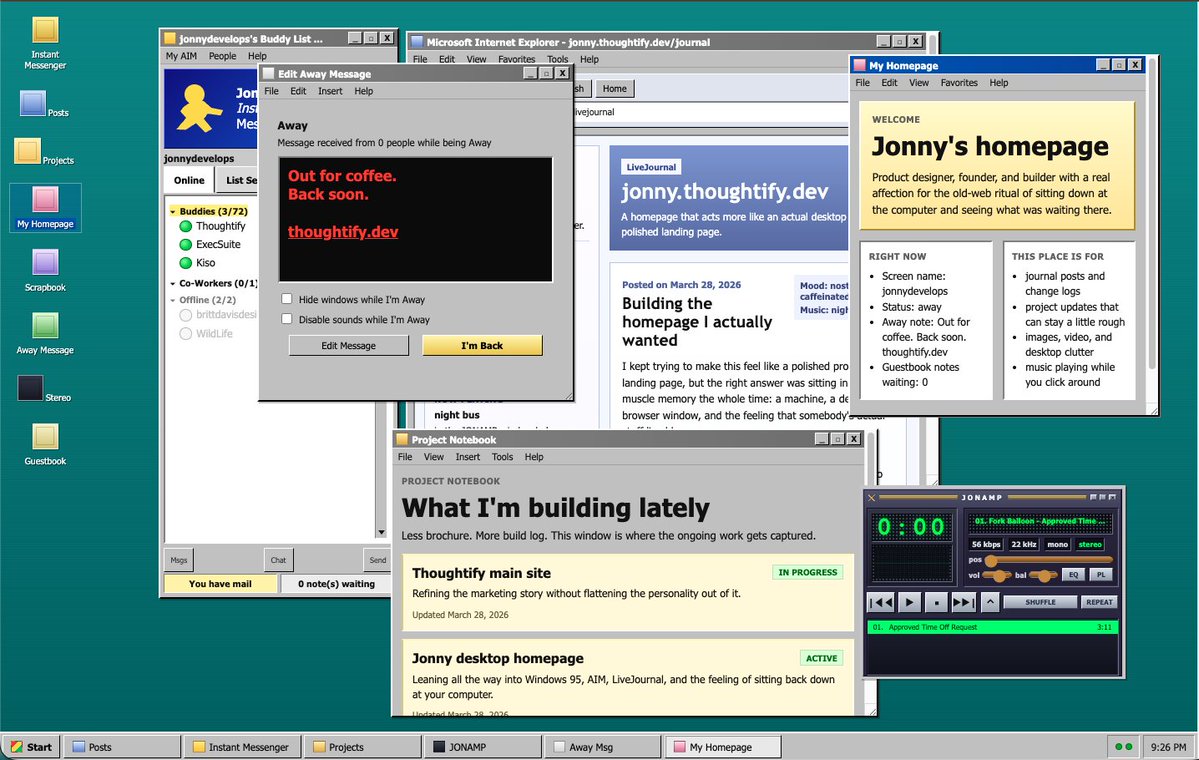Click ExecSuite's green online status icon
The image size is (1199, 760).
tap(185, 245)
